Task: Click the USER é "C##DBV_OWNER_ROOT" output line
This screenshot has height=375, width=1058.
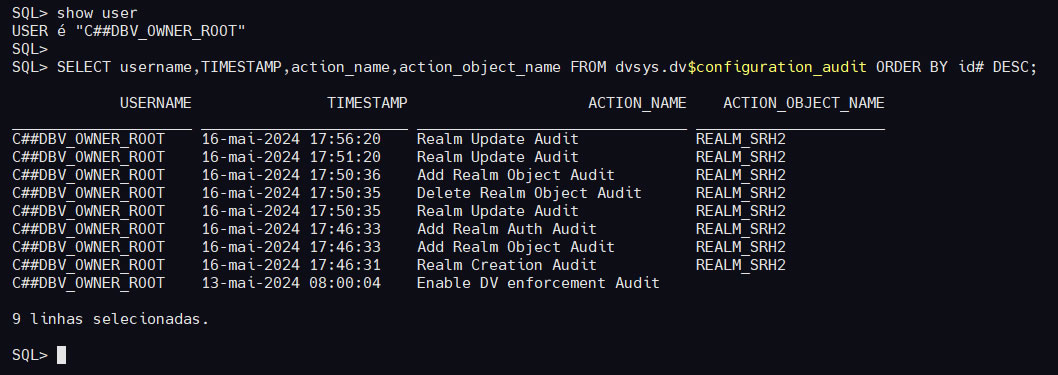Action: [x=129, y=31]
